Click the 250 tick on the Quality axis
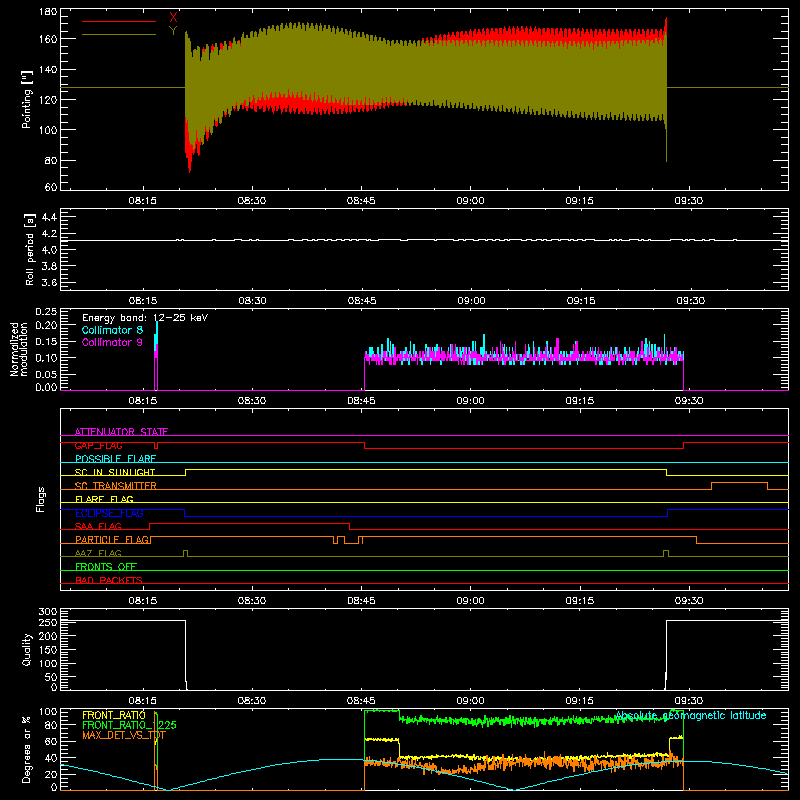800x800 pixels. [x=48, y=622]
